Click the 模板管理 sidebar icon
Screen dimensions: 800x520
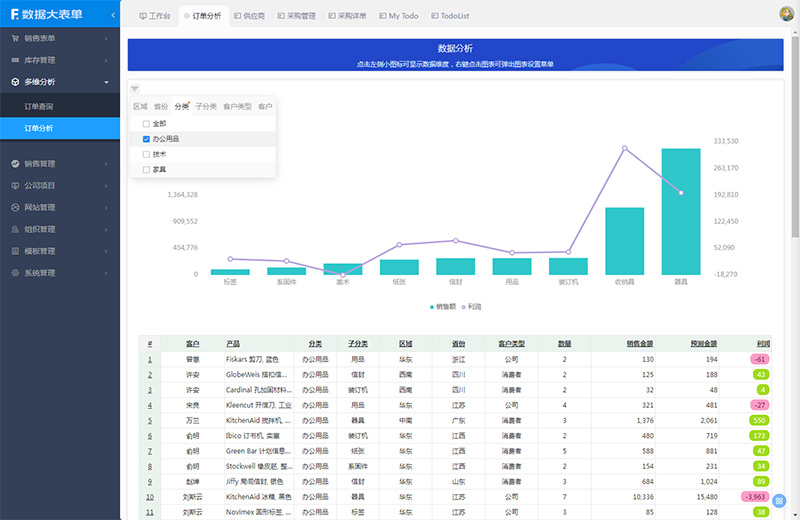(15, 251)
